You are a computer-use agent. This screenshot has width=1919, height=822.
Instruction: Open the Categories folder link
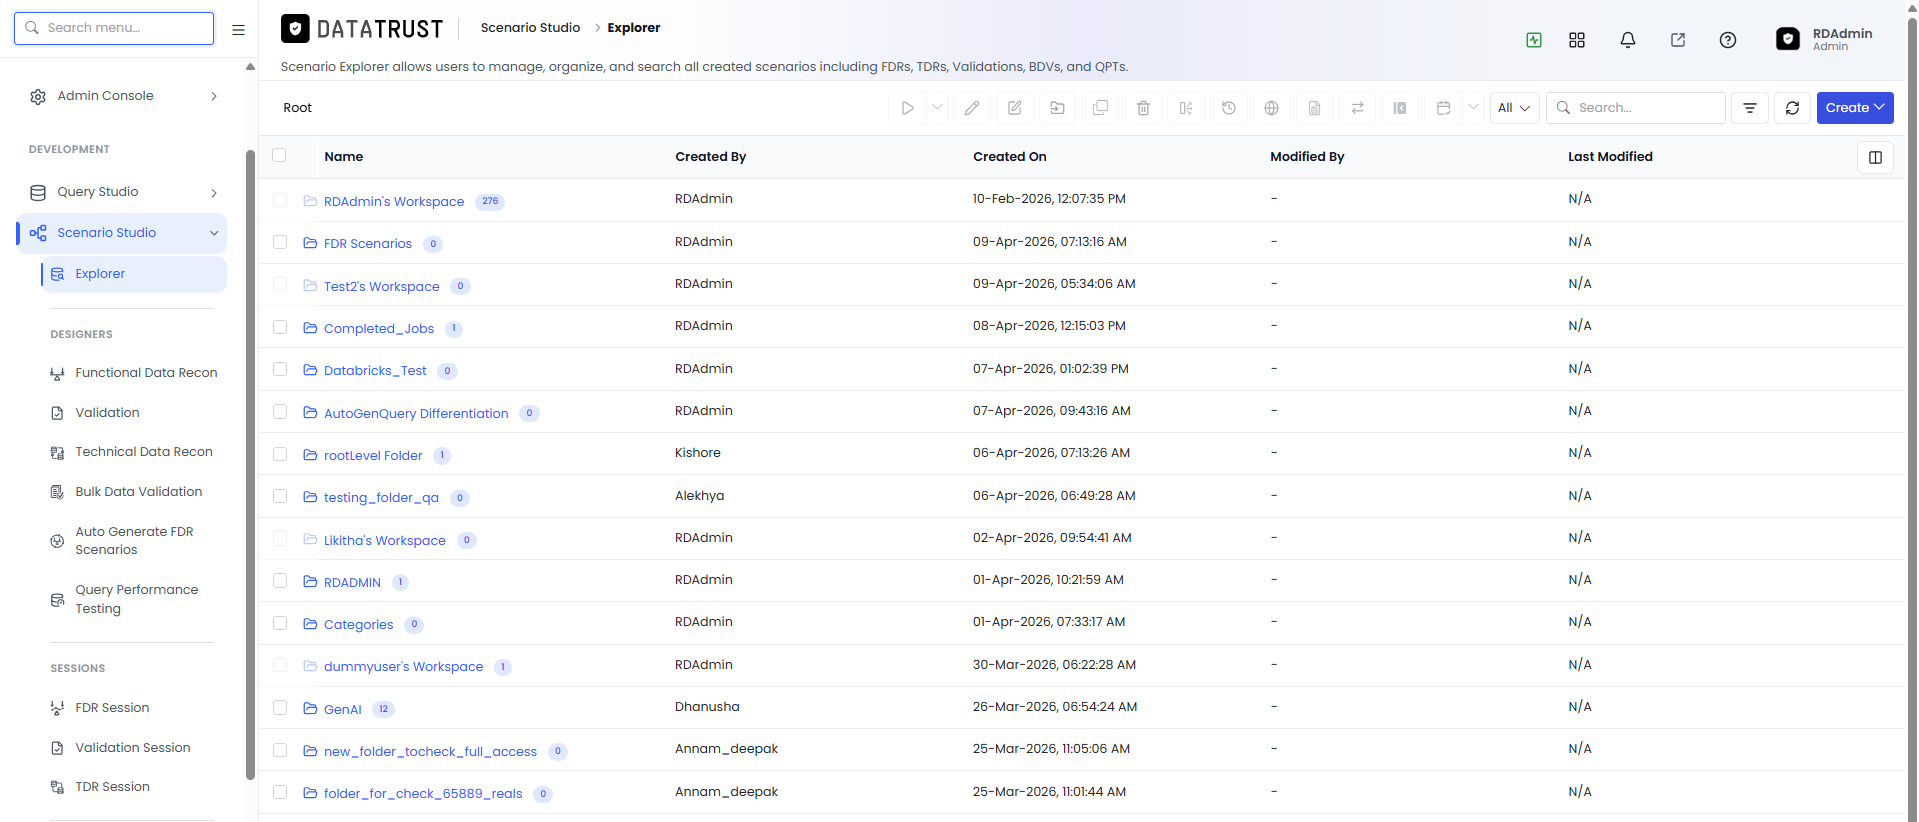(359, 625)
